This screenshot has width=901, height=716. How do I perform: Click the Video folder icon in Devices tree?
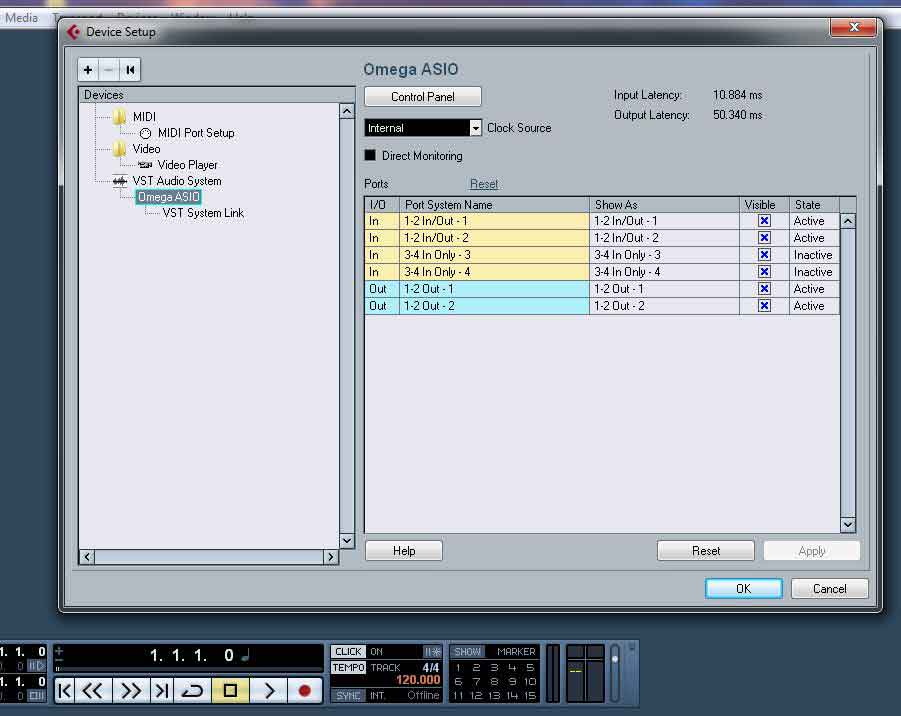pyautogui.click(x=119, y=149)
